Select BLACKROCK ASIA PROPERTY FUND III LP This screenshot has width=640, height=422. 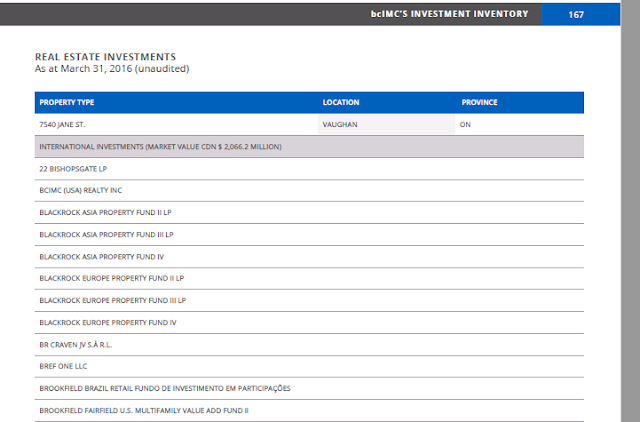click(x=309, y=234)
